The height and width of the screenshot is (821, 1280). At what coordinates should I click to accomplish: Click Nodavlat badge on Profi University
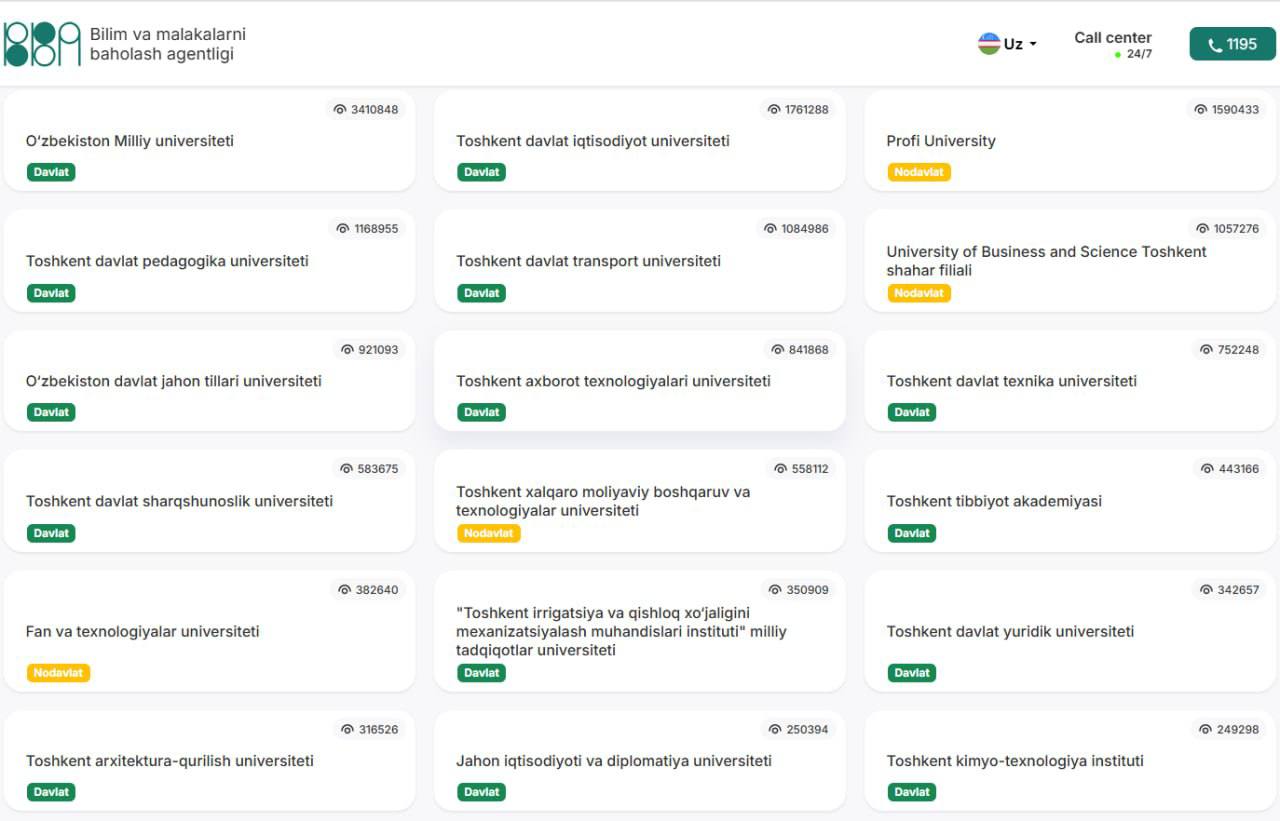(x=919, y=172)
